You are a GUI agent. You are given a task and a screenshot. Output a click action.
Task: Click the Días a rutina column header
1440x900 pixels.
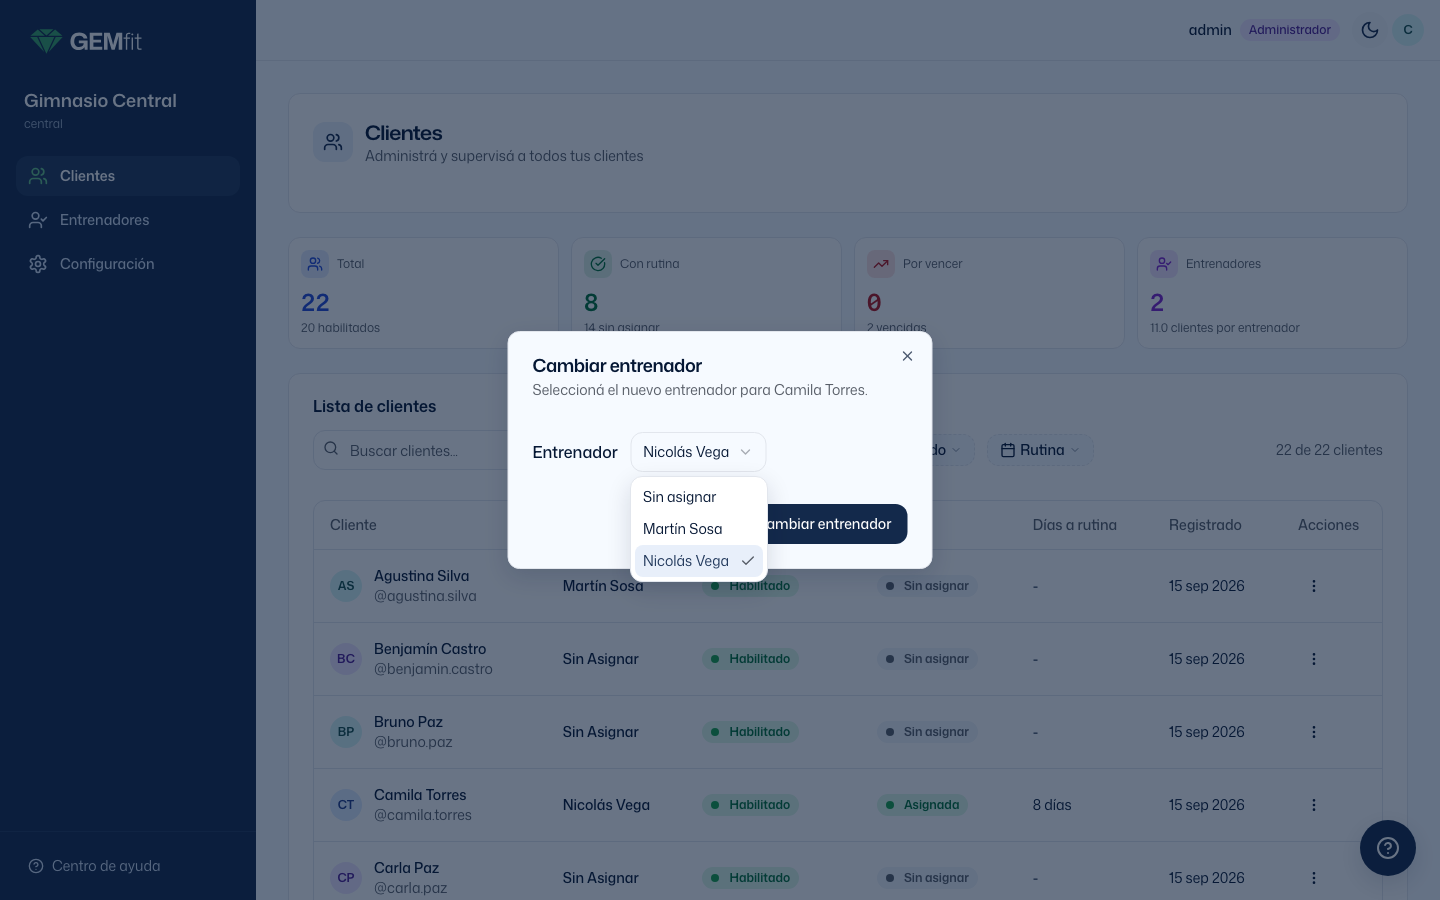(x=1075, y=525)
